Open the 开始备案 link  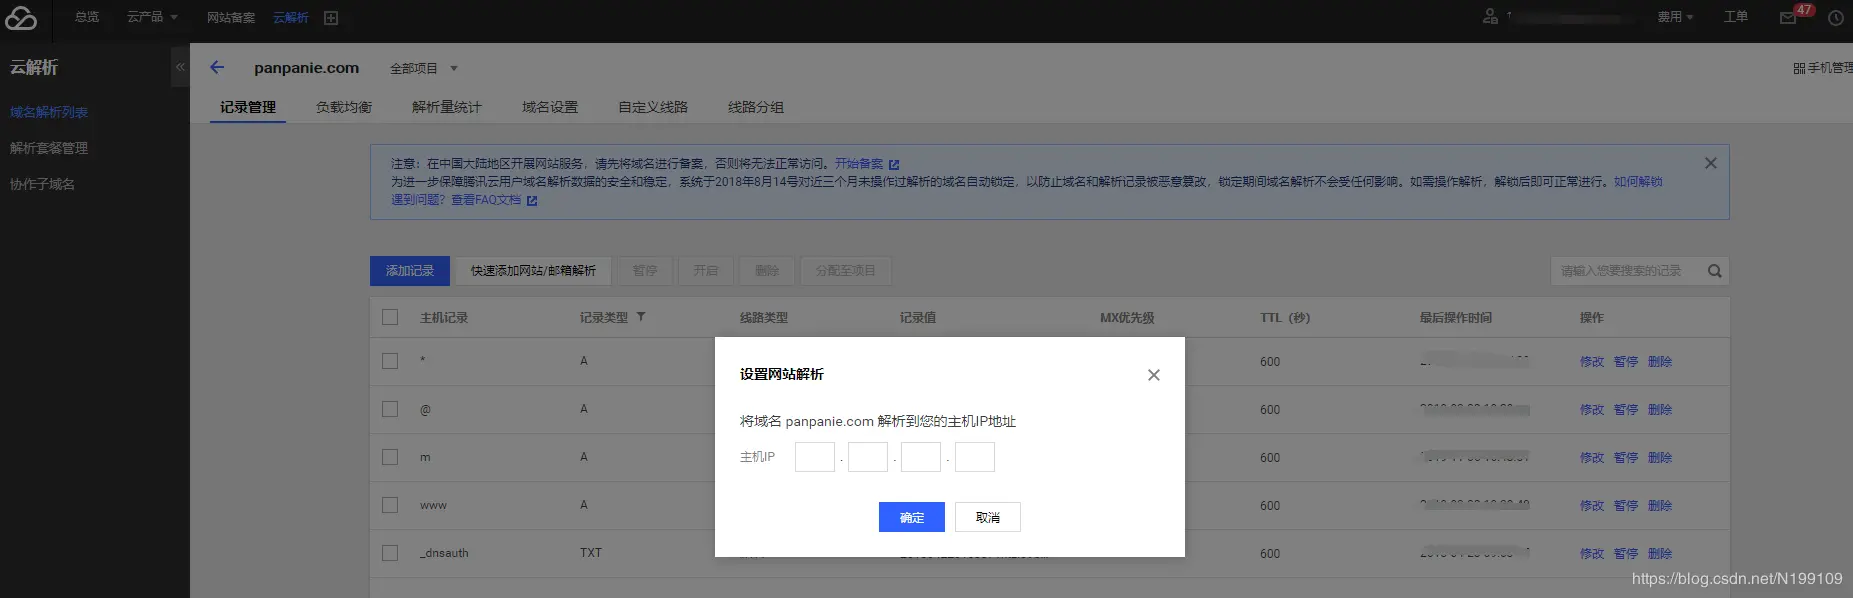pos(859,164)
